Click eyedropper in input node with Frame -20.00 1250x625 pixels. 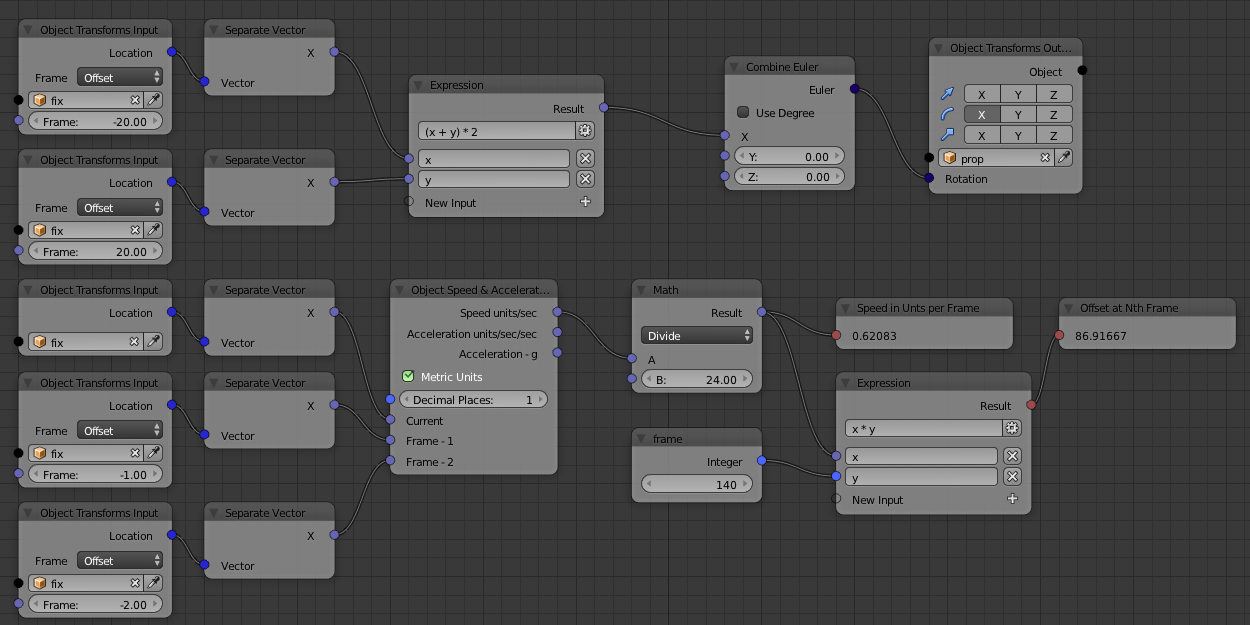(x=154, y=100)
